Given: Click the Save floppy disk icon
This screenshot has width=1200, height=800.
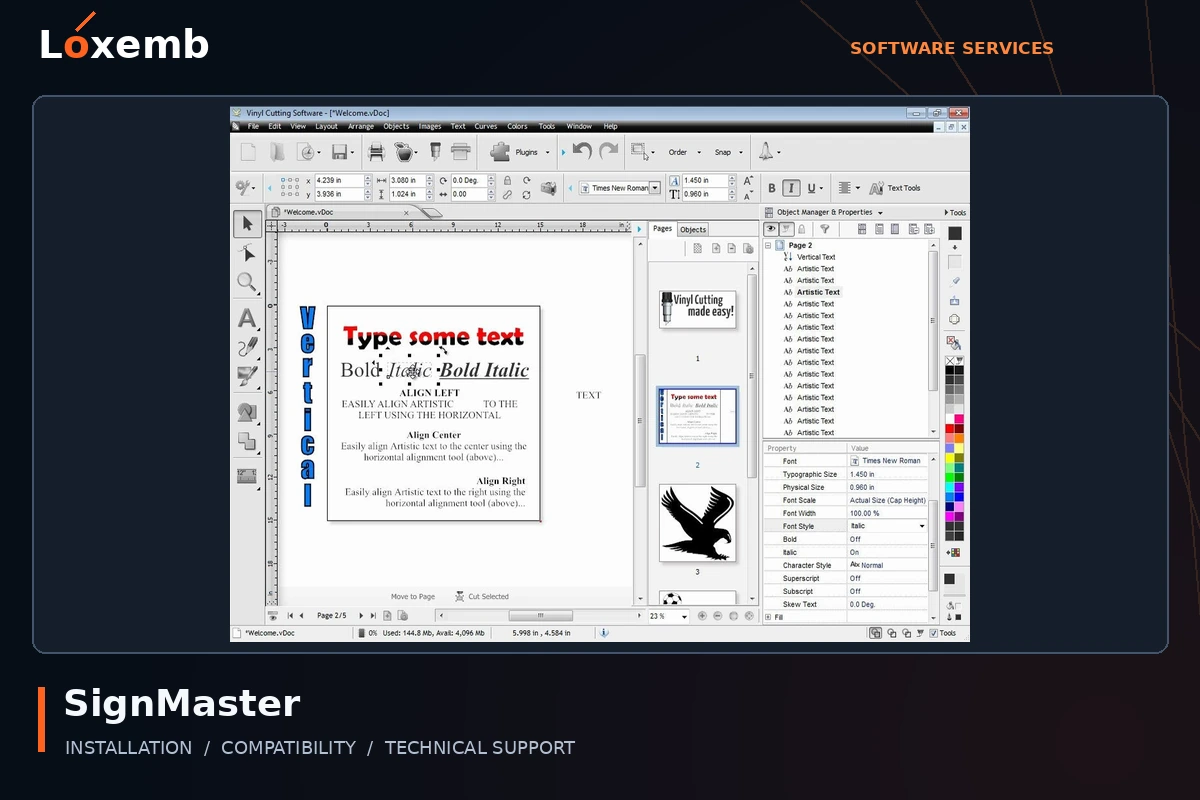Looking at the screenshot, I should click(339, 152).
